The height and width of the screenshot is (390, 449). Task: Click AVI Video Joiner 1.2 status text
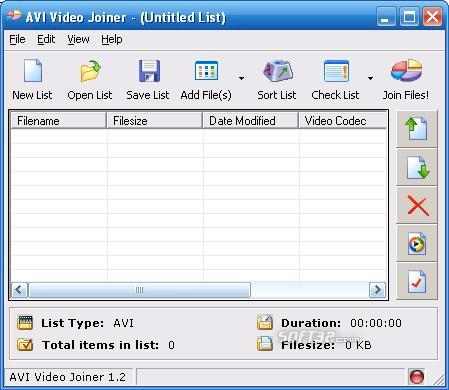coord(67,377)
